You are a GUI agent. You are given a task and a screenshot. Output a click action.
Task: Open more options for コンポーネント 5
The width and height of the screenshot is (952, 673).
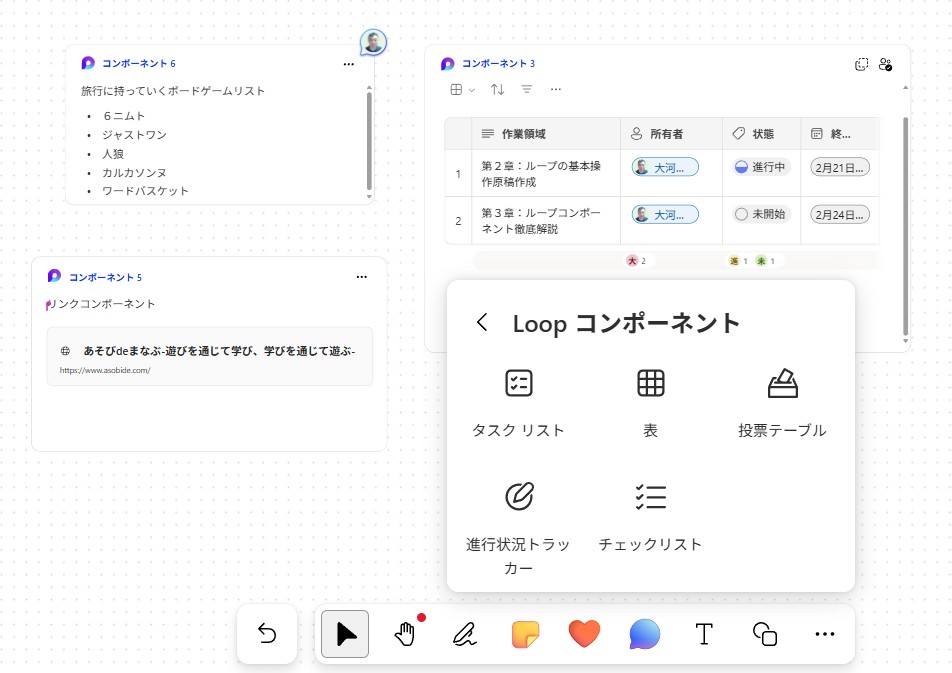click(362, 277)
